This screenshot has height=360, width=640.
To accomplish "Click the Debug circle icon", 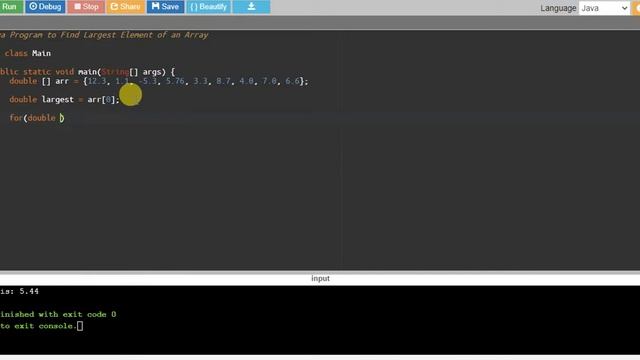I will [33, 7].
